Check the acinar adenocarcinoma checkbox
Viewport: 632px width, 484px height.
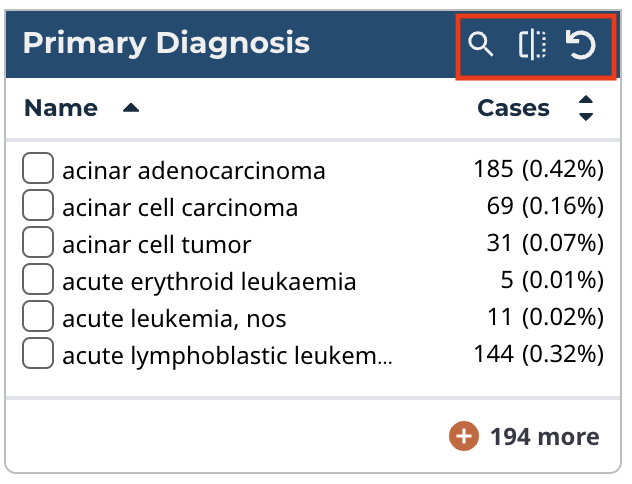tap(38, 171)
